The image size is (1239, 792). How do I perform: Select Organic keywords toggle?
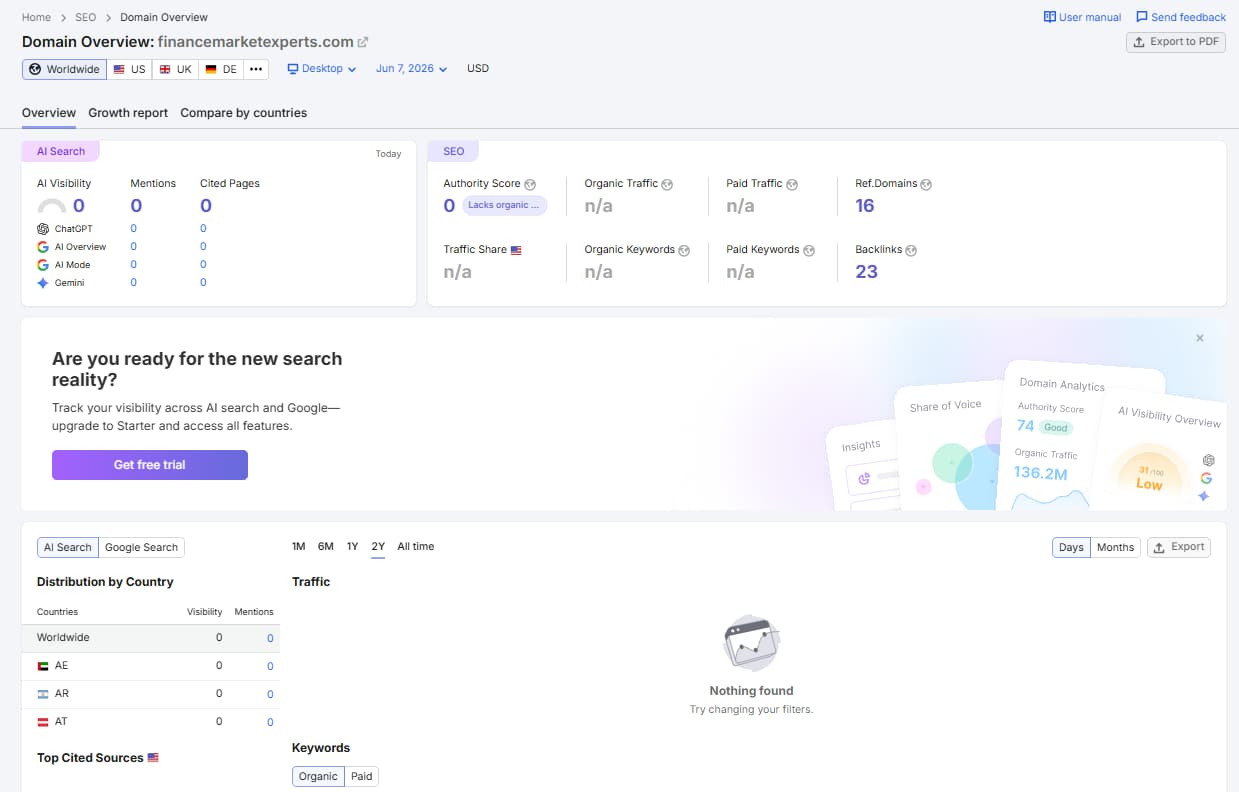(318, 776)
